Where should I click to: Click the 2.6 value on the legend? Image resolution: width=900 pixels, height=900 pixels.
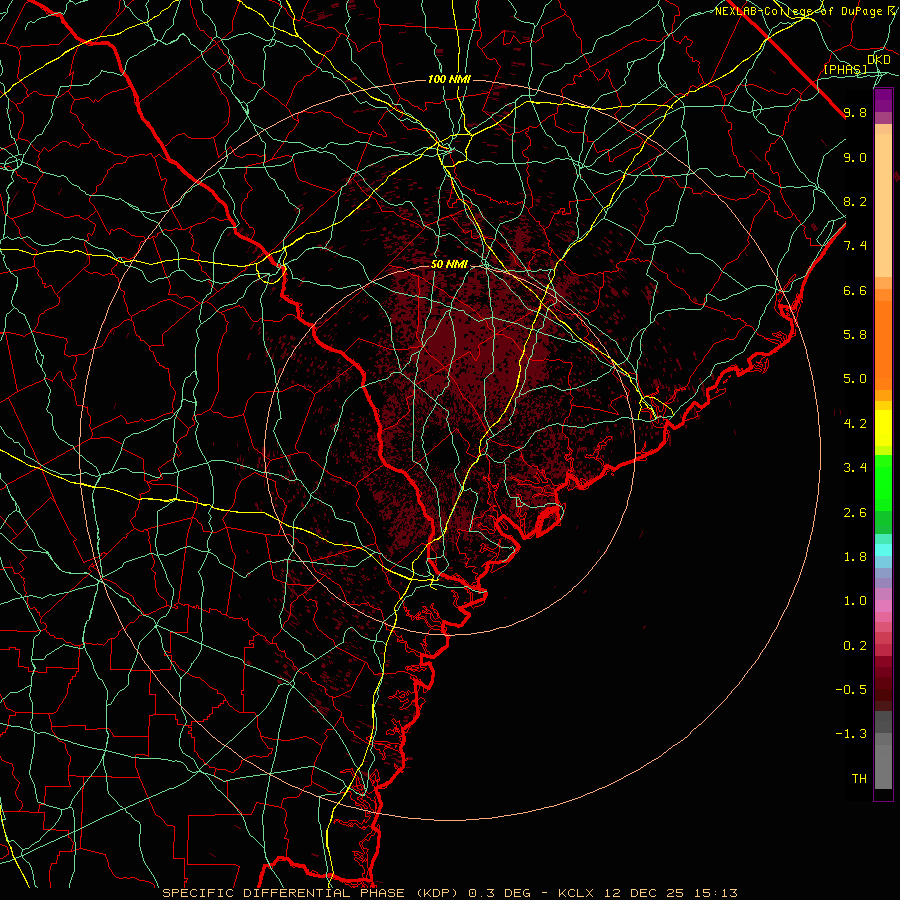(855, 513)
